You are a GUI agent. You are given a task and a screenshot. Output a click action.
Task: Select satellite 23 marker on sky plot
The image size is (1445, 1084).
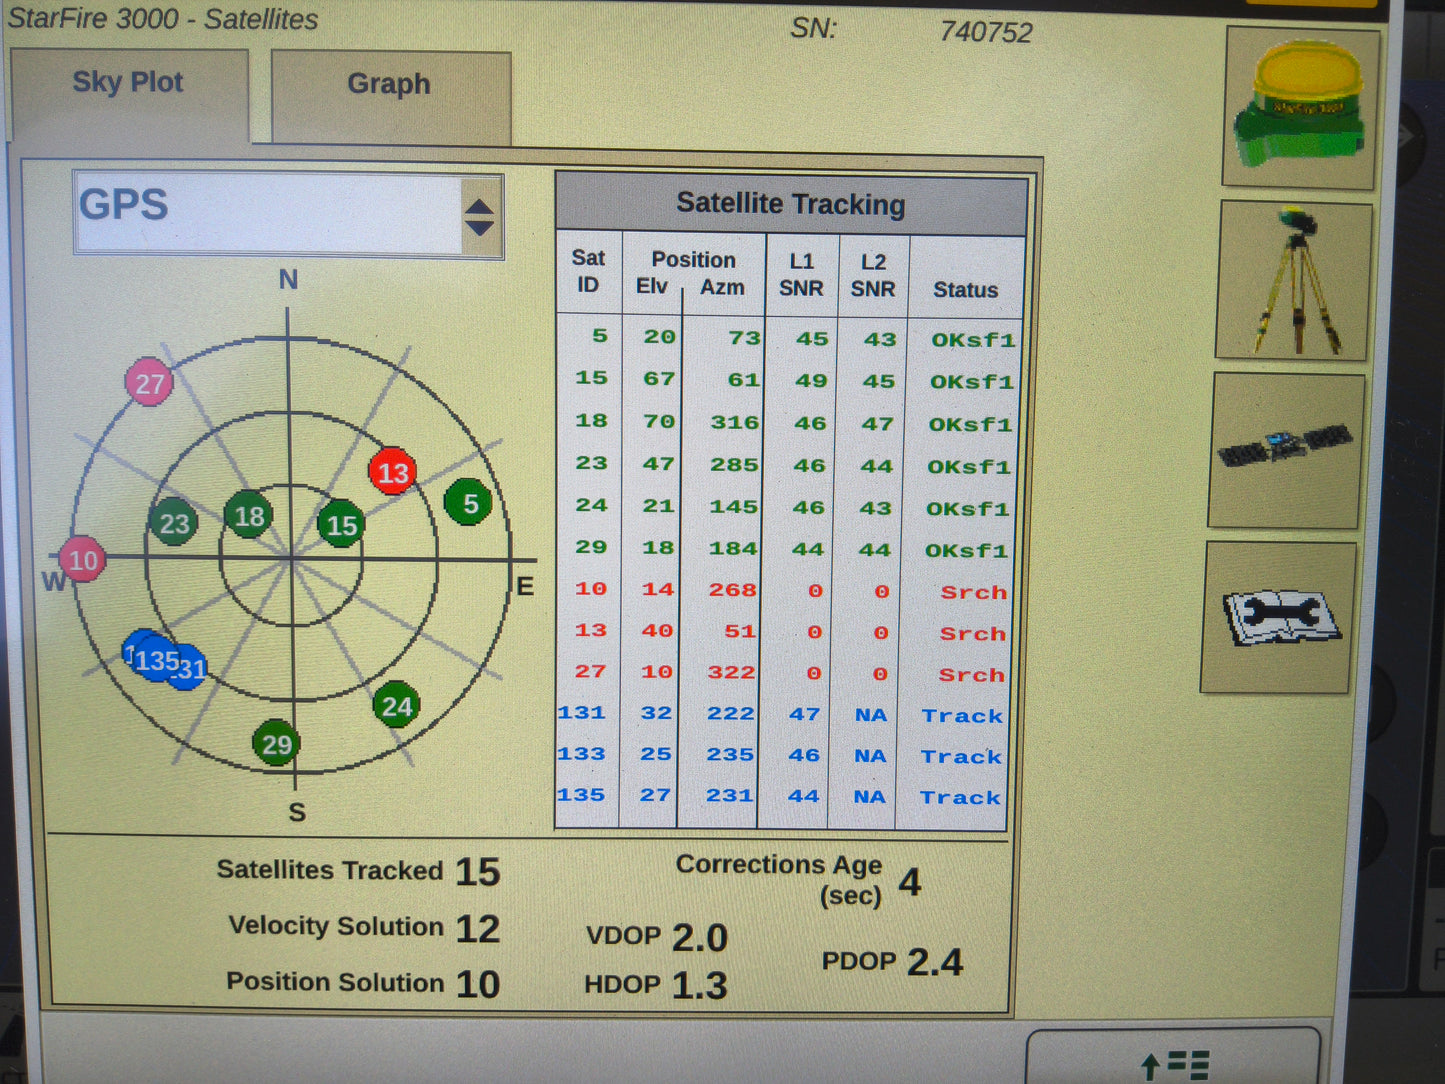(x=174, y=522)
